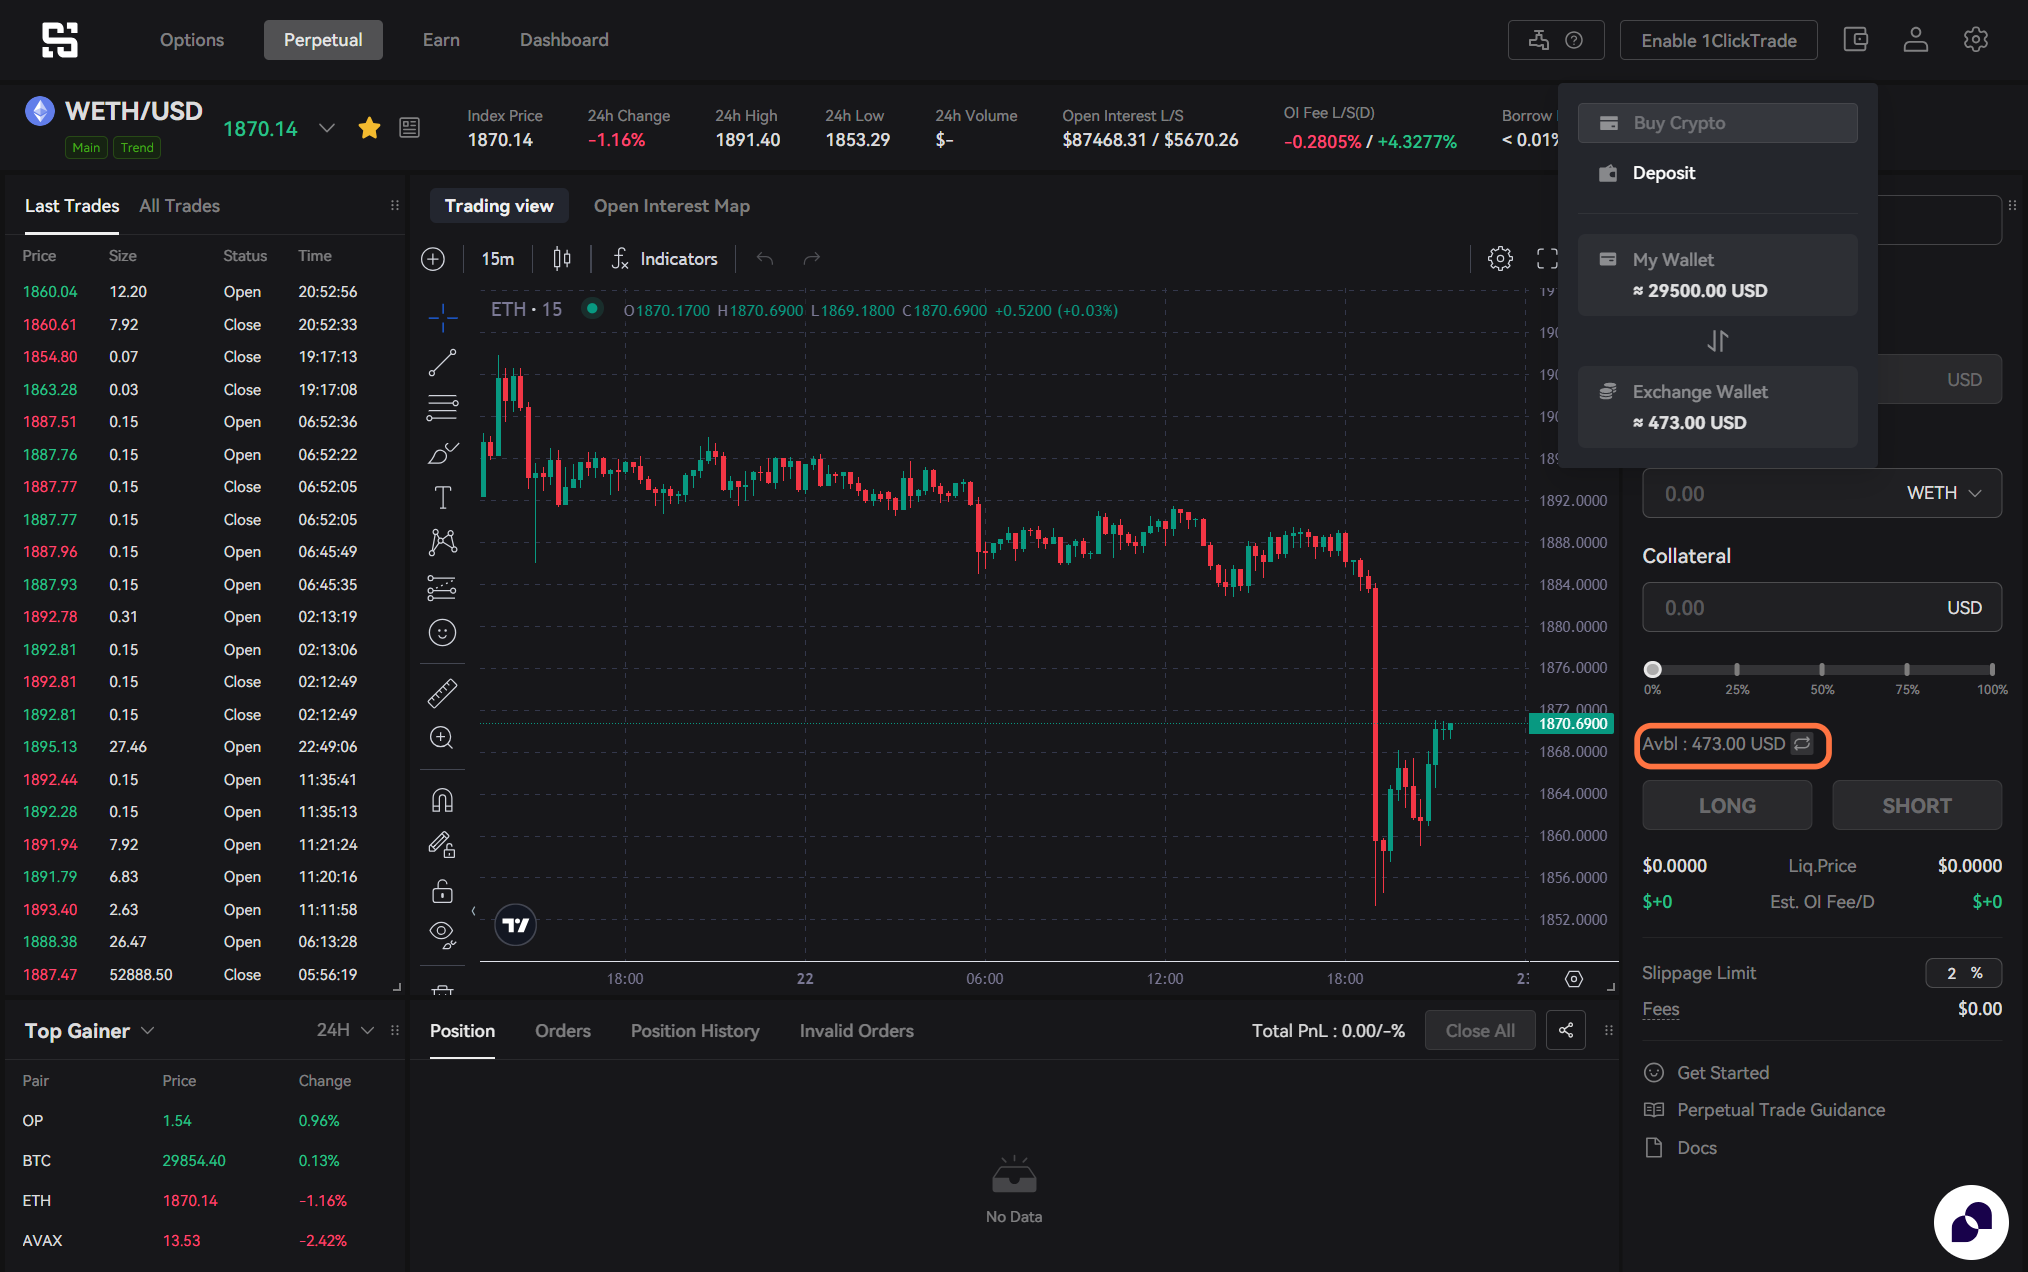Open Top Gainer panel options dots
The image size is (2028, 1272).
395,1031
